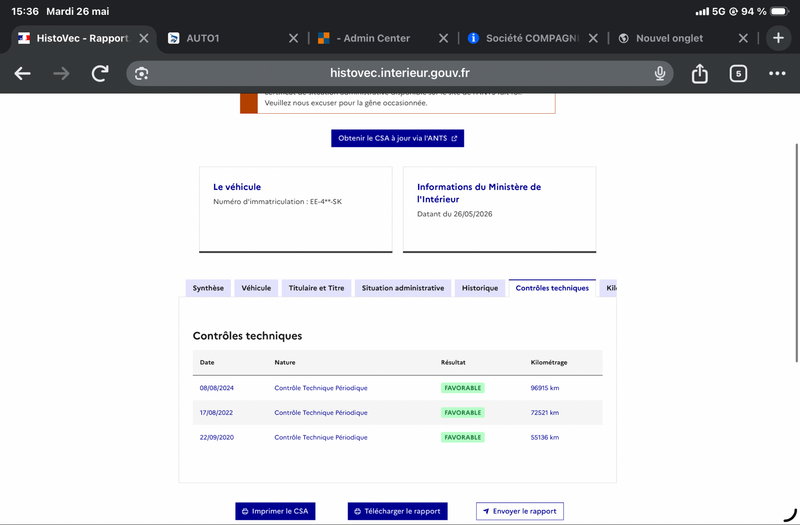Add a new tab with plus button

(778, 38)
